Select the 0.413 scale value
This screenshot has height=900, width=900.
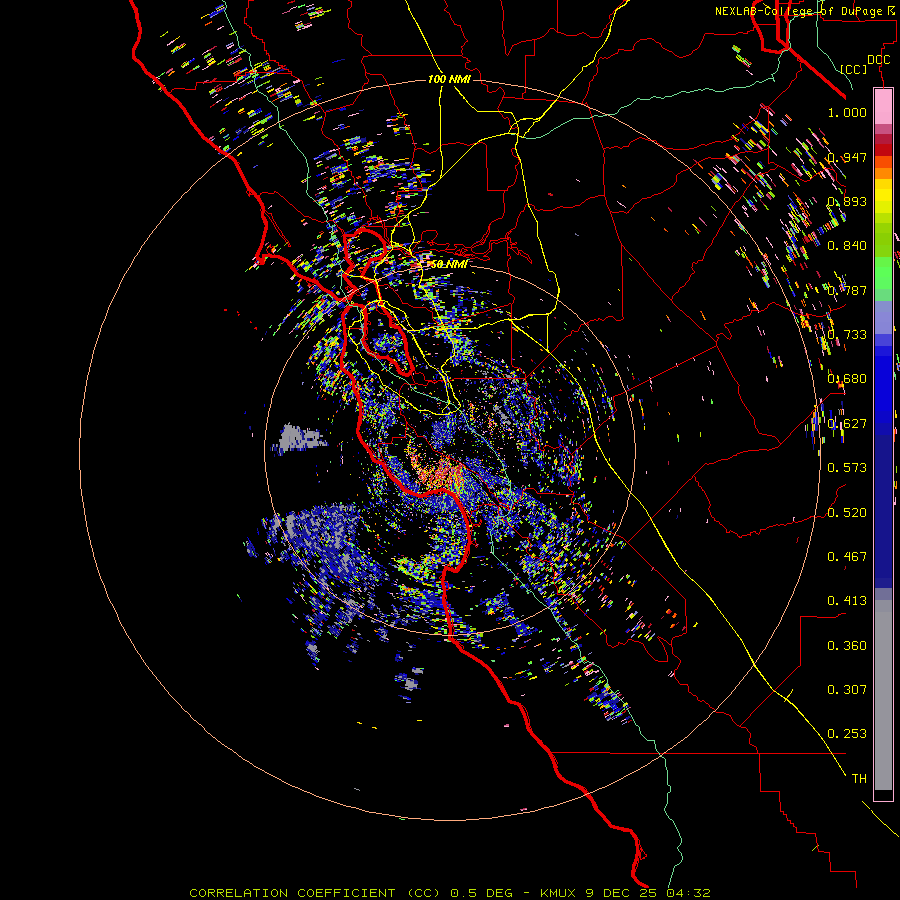tap(847, 601)
